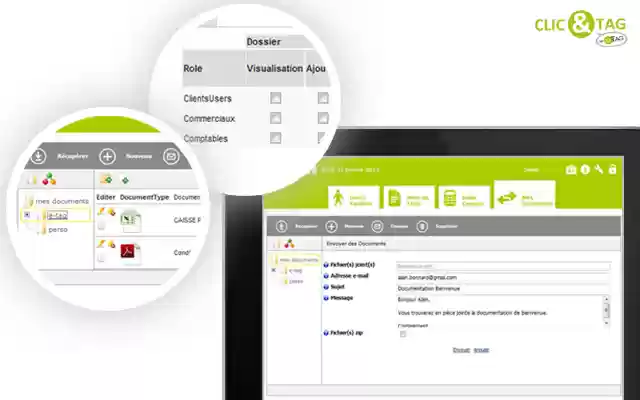Screen dimensions: 640x400
Task: Click help icon beside Adresse e-mail
Action: (326, 276)
